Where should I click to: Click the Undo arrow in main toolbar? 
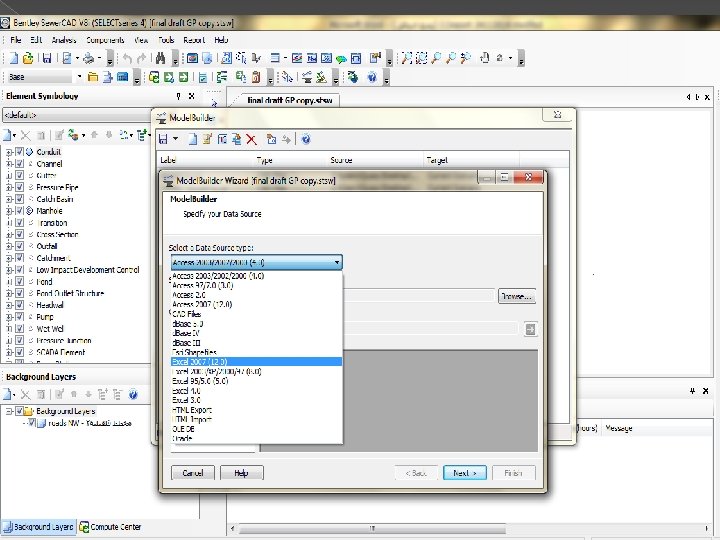[127, 58]
